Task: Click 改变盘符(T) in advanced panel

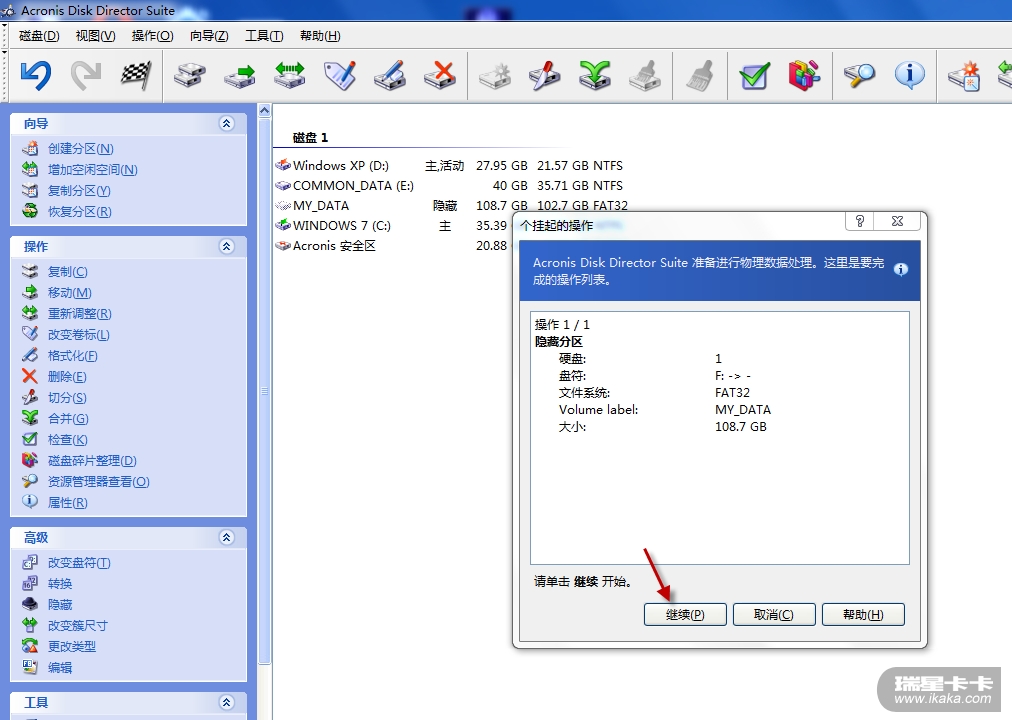Action: click(x=79, y=563)
